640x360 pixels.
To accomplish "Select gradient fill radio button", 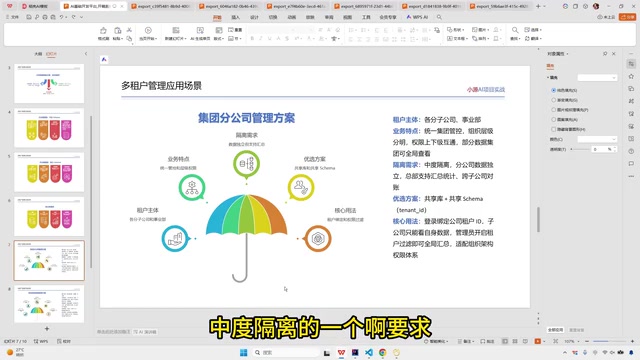I will (x=553, y=100).
